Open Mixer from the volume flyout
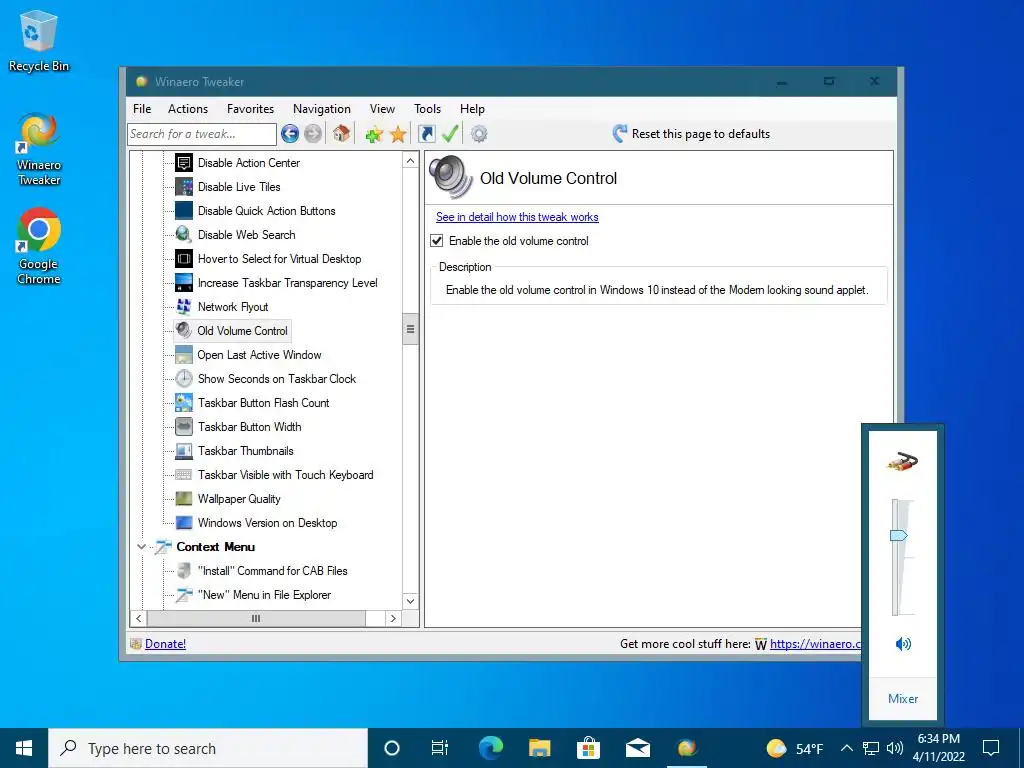This screenshot has width=1024, height=768. 903,699
